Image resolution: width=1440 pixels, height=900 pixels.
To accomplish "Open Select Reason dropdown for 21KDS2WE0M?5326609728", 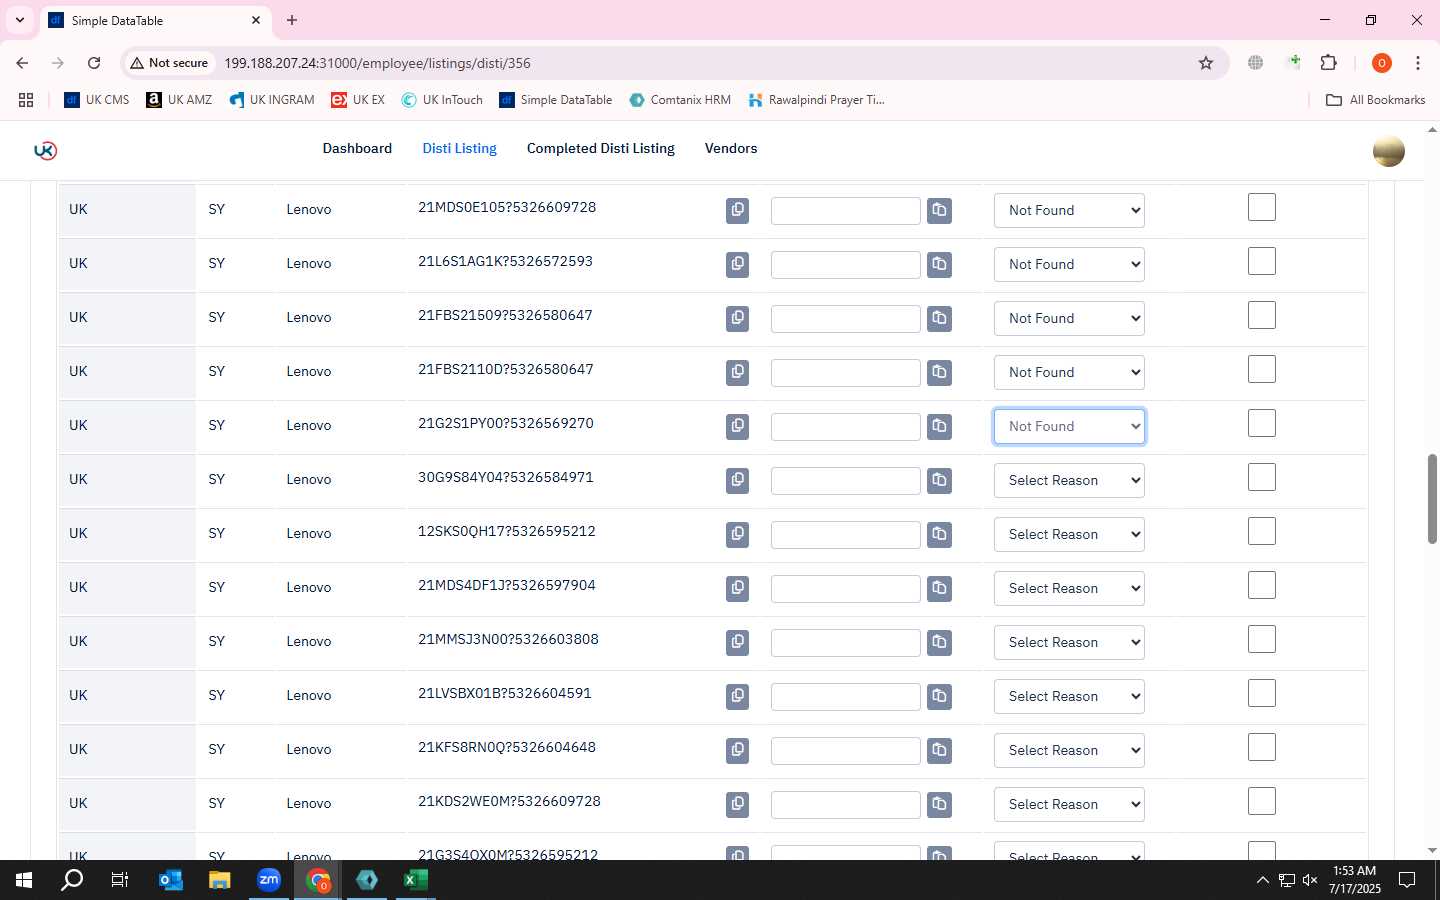I will pyautogui.click(x=1069, y=804).
